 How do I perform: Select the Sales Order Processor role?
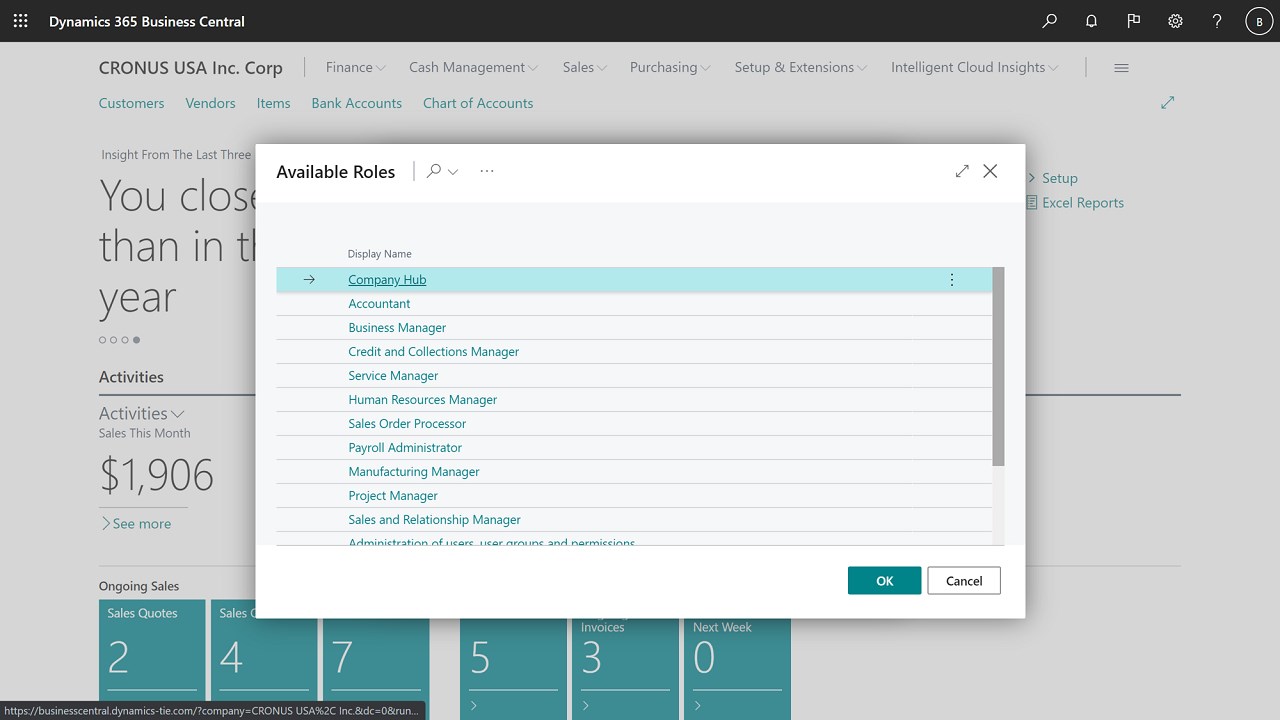point(407,424)
